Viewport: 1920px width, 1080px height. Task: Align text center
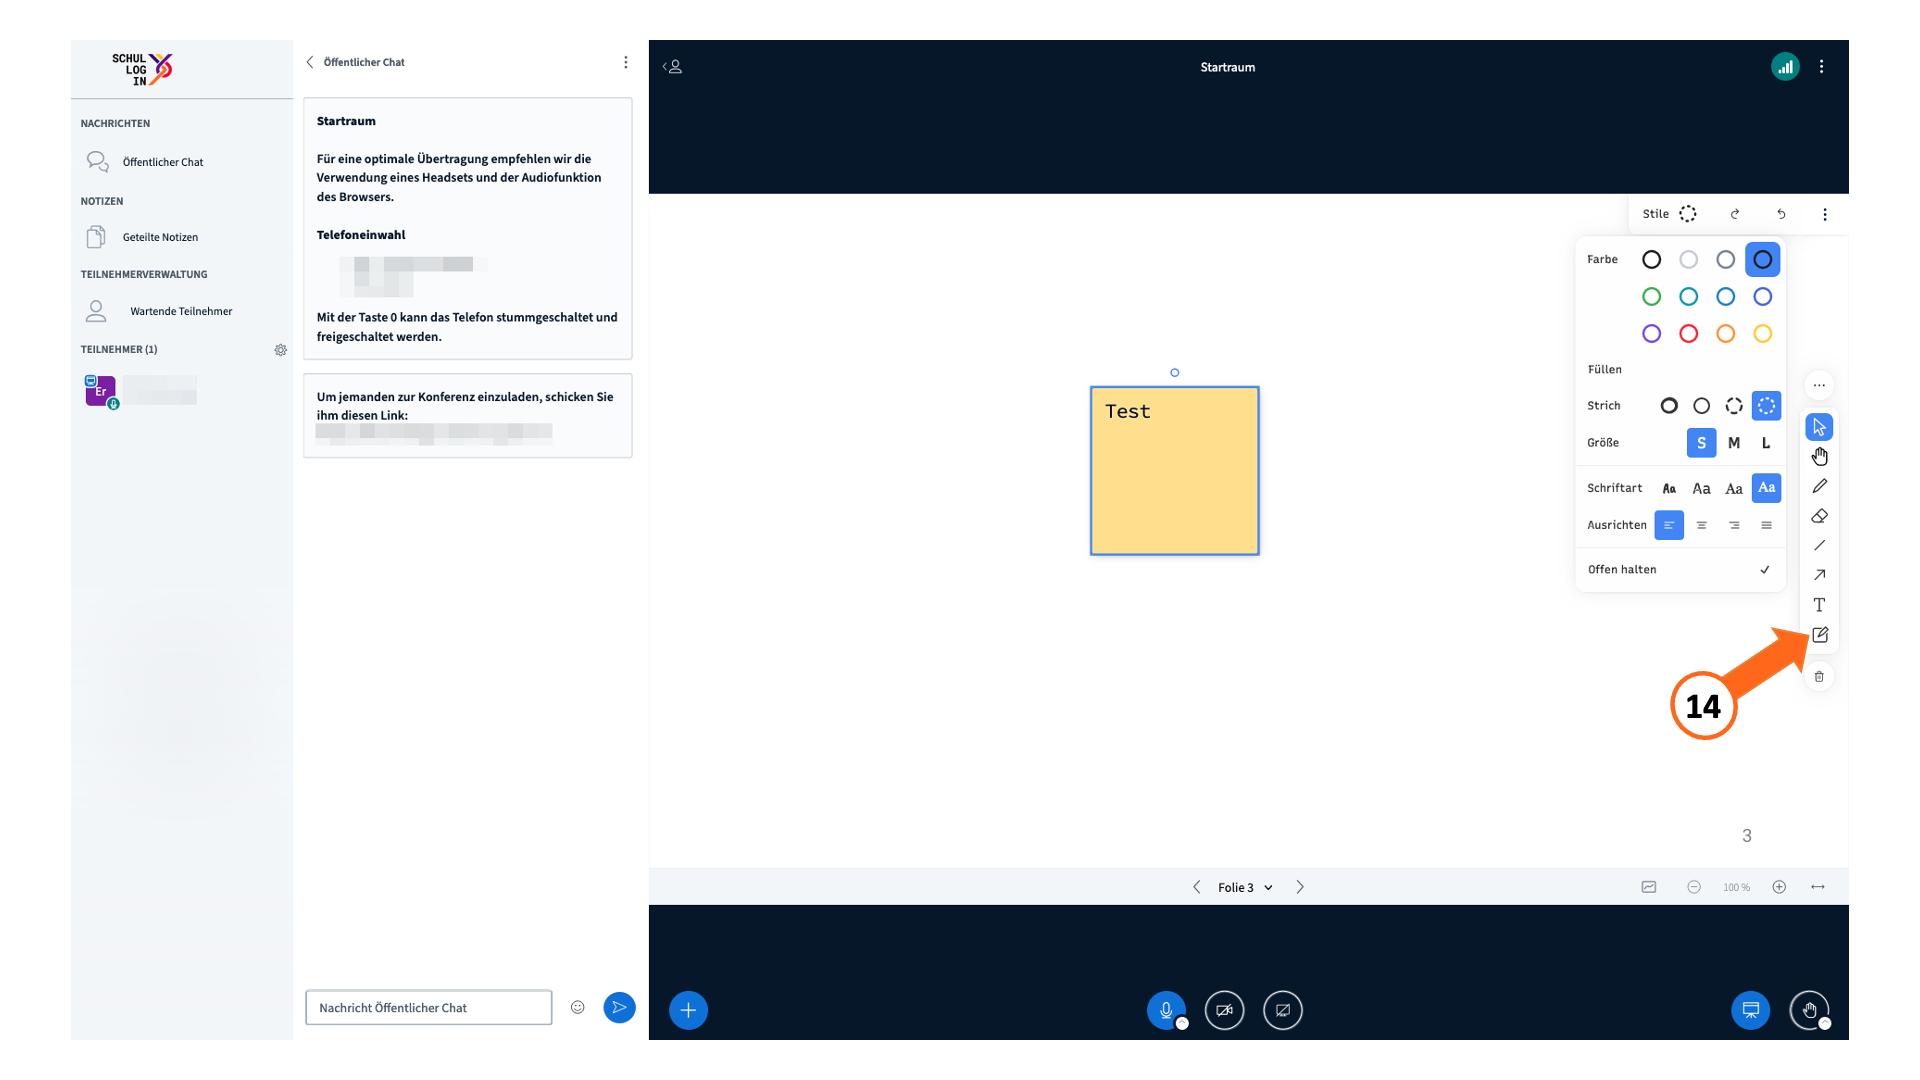(x=1701, y=525)
